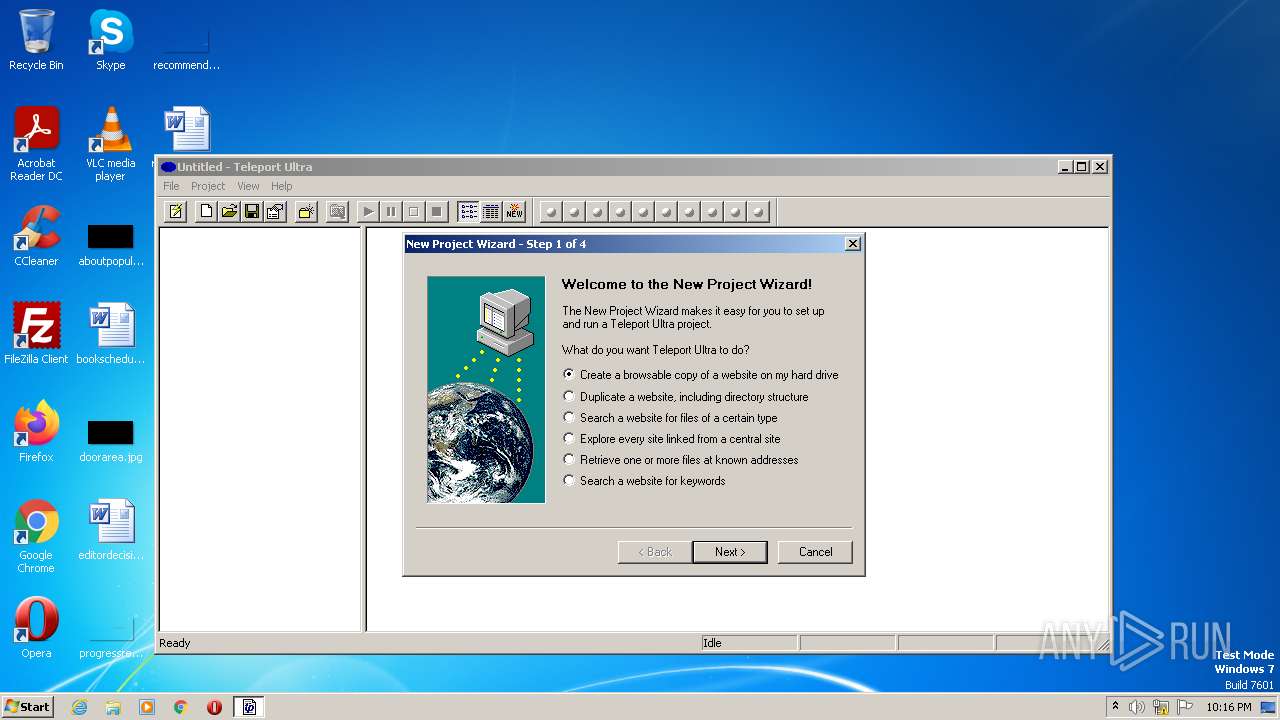Select the doorarea.jpg desktop file
The width and height of the screenshot is (1280, 720).
pos(110,442)
